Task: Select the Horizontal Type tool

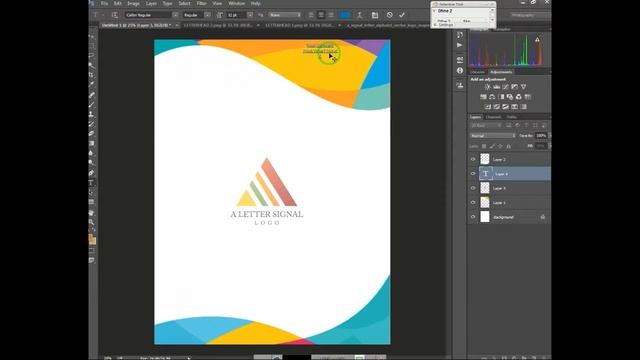Action: pos(91,183)
